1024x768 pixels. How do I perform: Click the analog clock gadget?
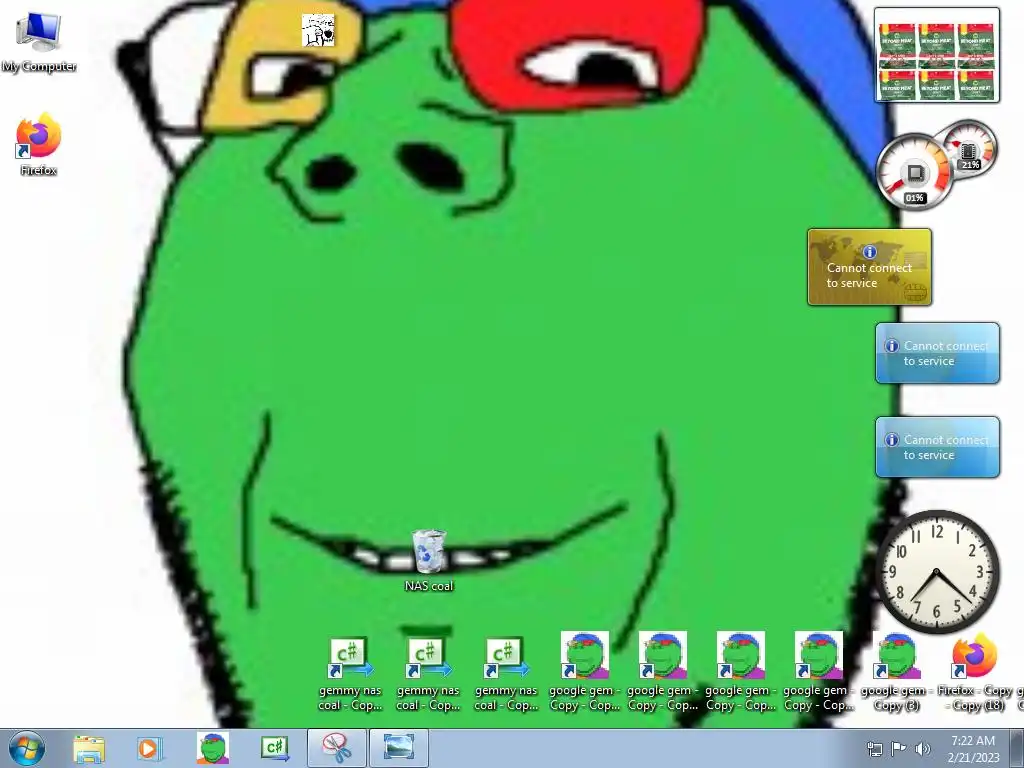click(x=937, y=572)
